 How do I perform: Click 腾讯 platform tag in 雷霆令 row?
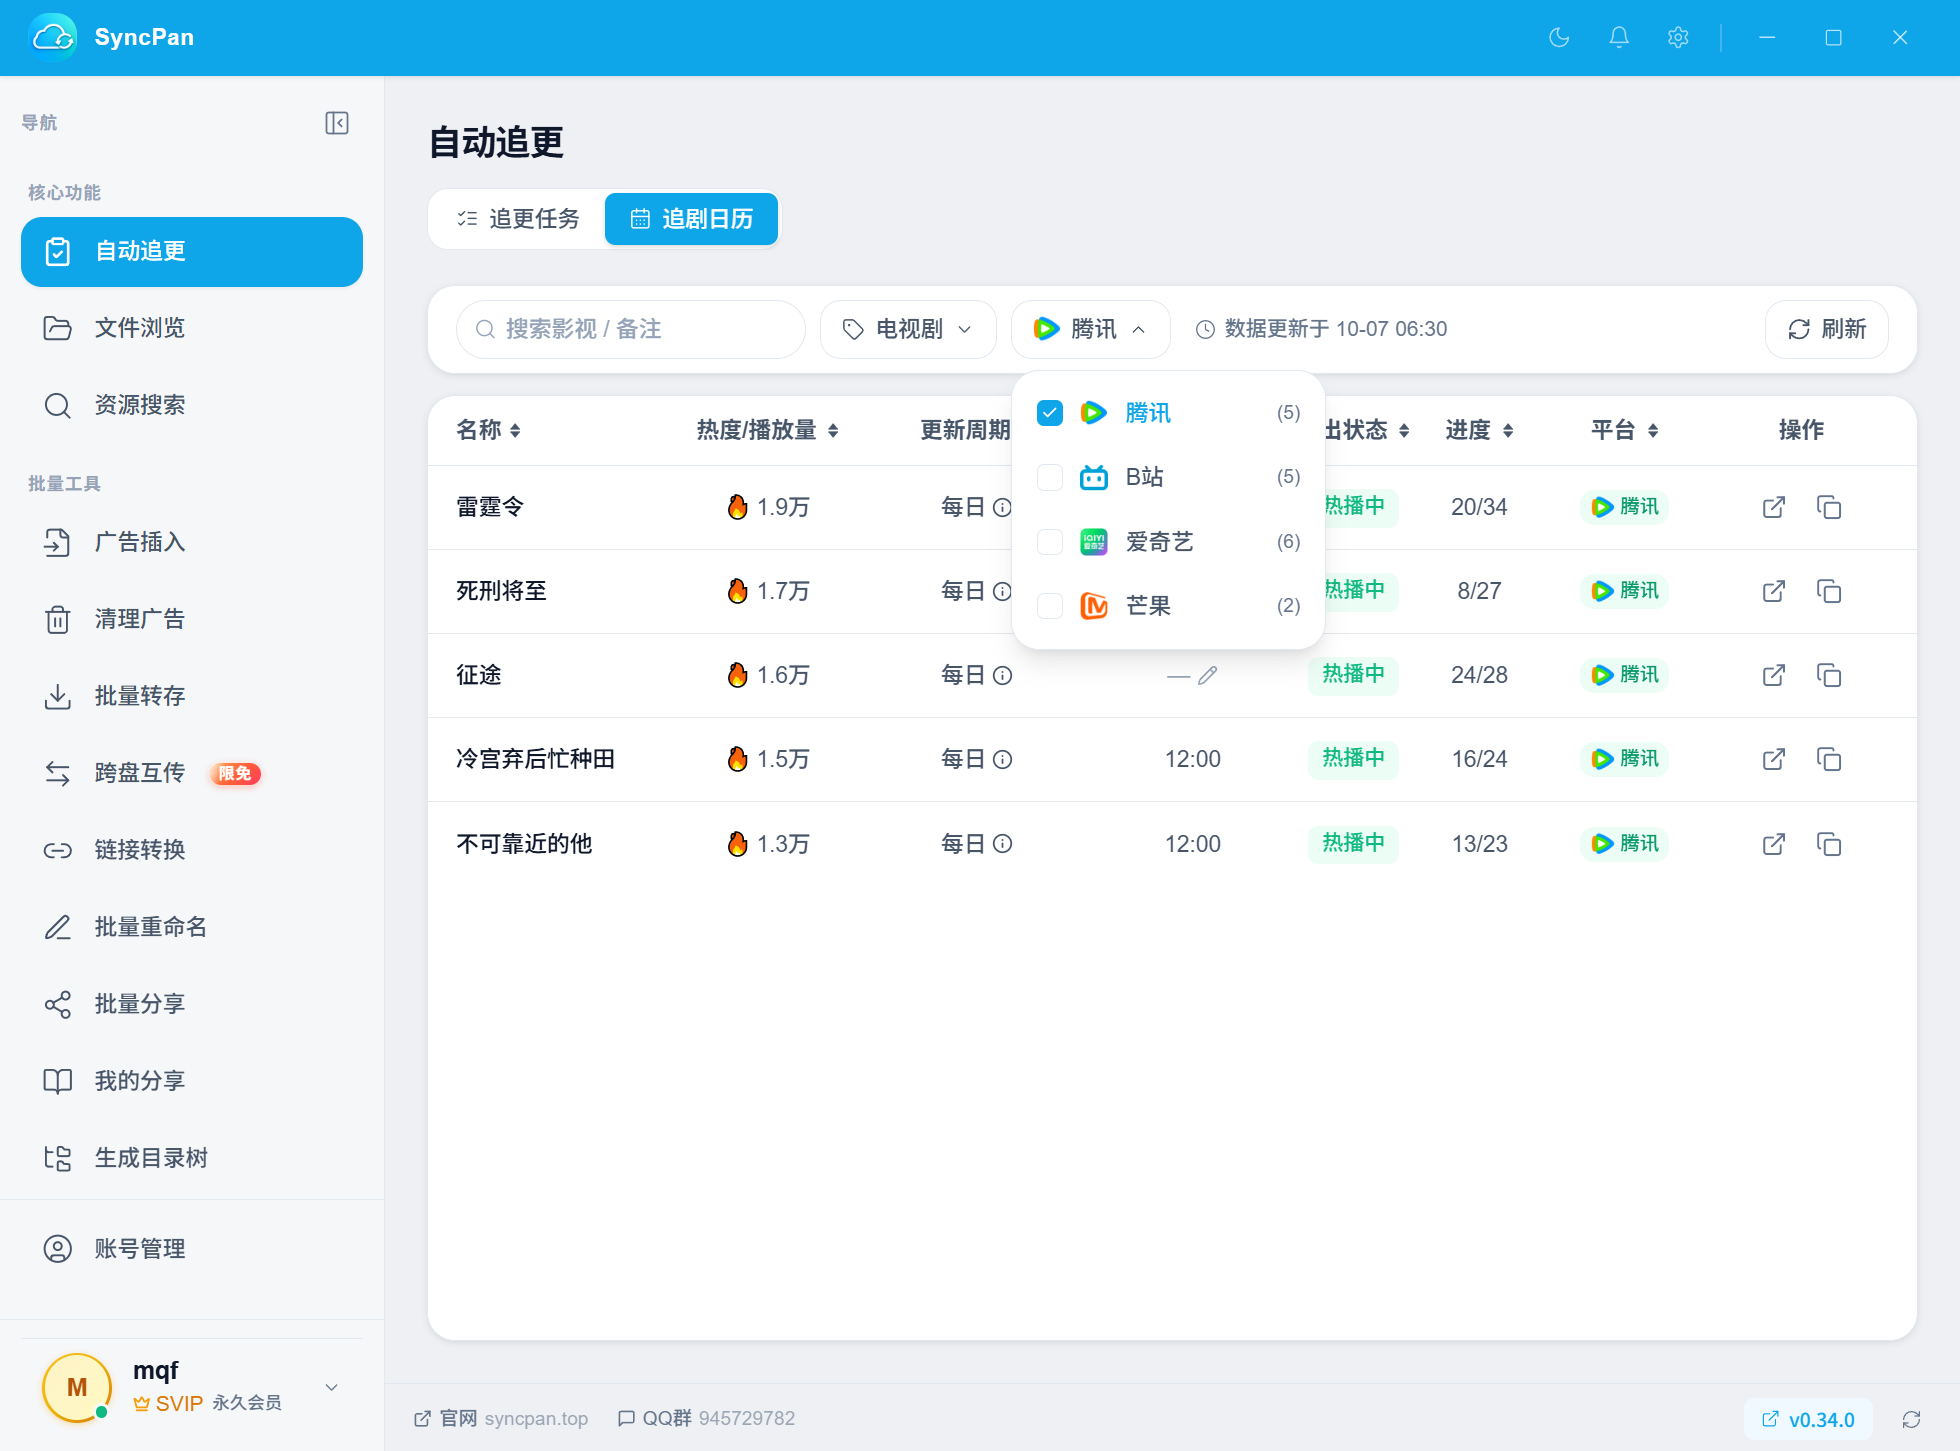tap(1625, 507)
